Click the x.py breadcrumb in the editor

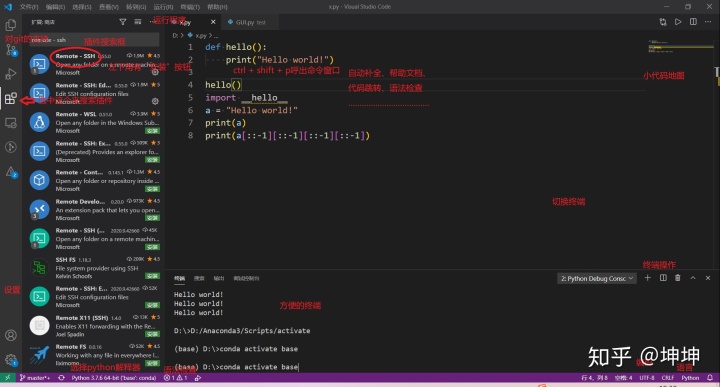point(201,35)
